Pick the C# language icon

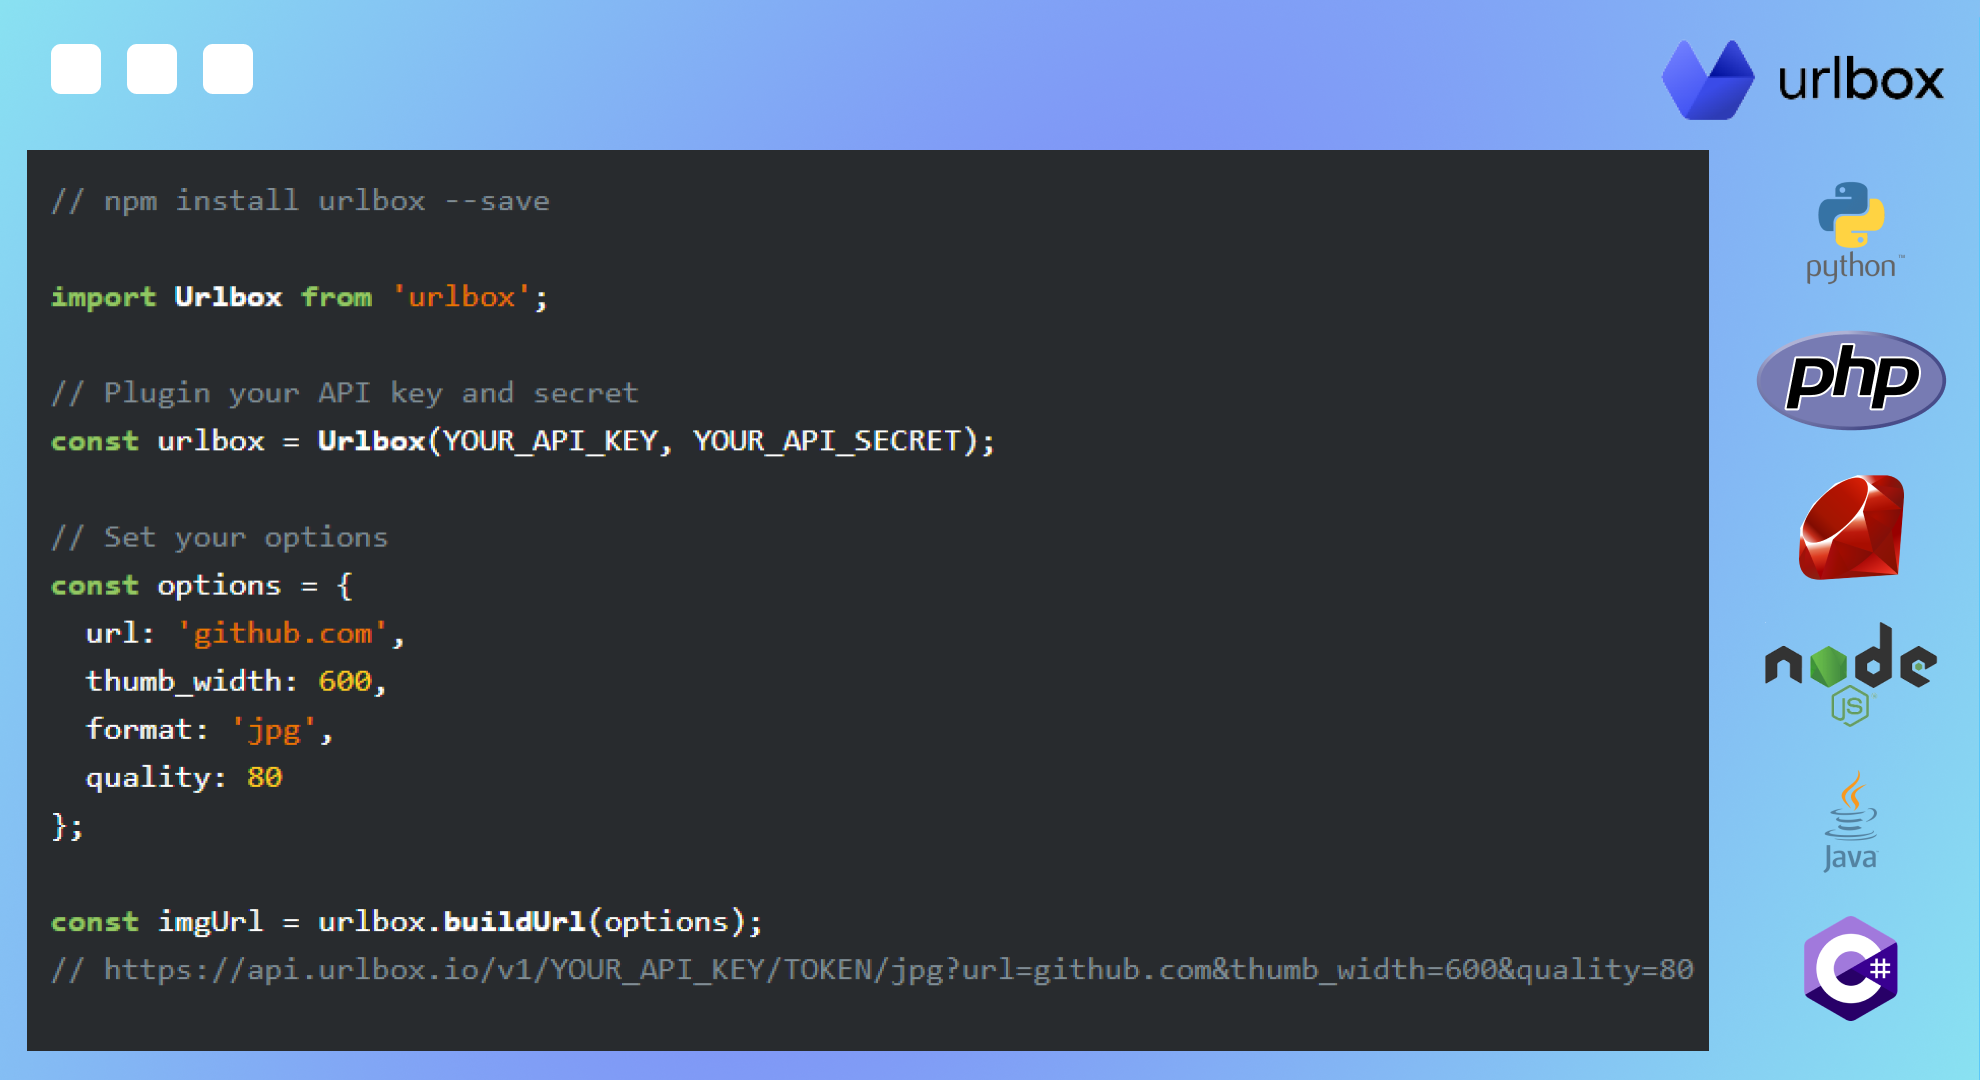pos(1851,968)
